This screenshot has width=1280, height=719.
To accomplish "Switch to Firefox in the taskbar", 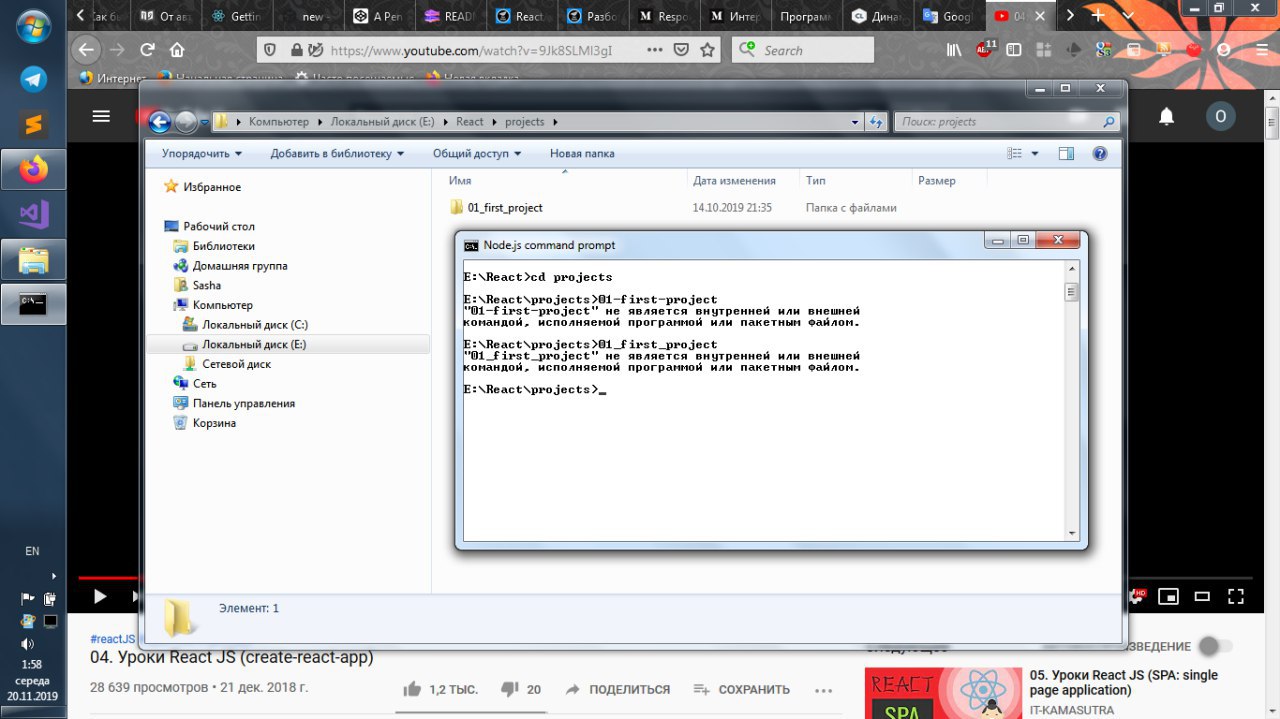I will (33, 170).
